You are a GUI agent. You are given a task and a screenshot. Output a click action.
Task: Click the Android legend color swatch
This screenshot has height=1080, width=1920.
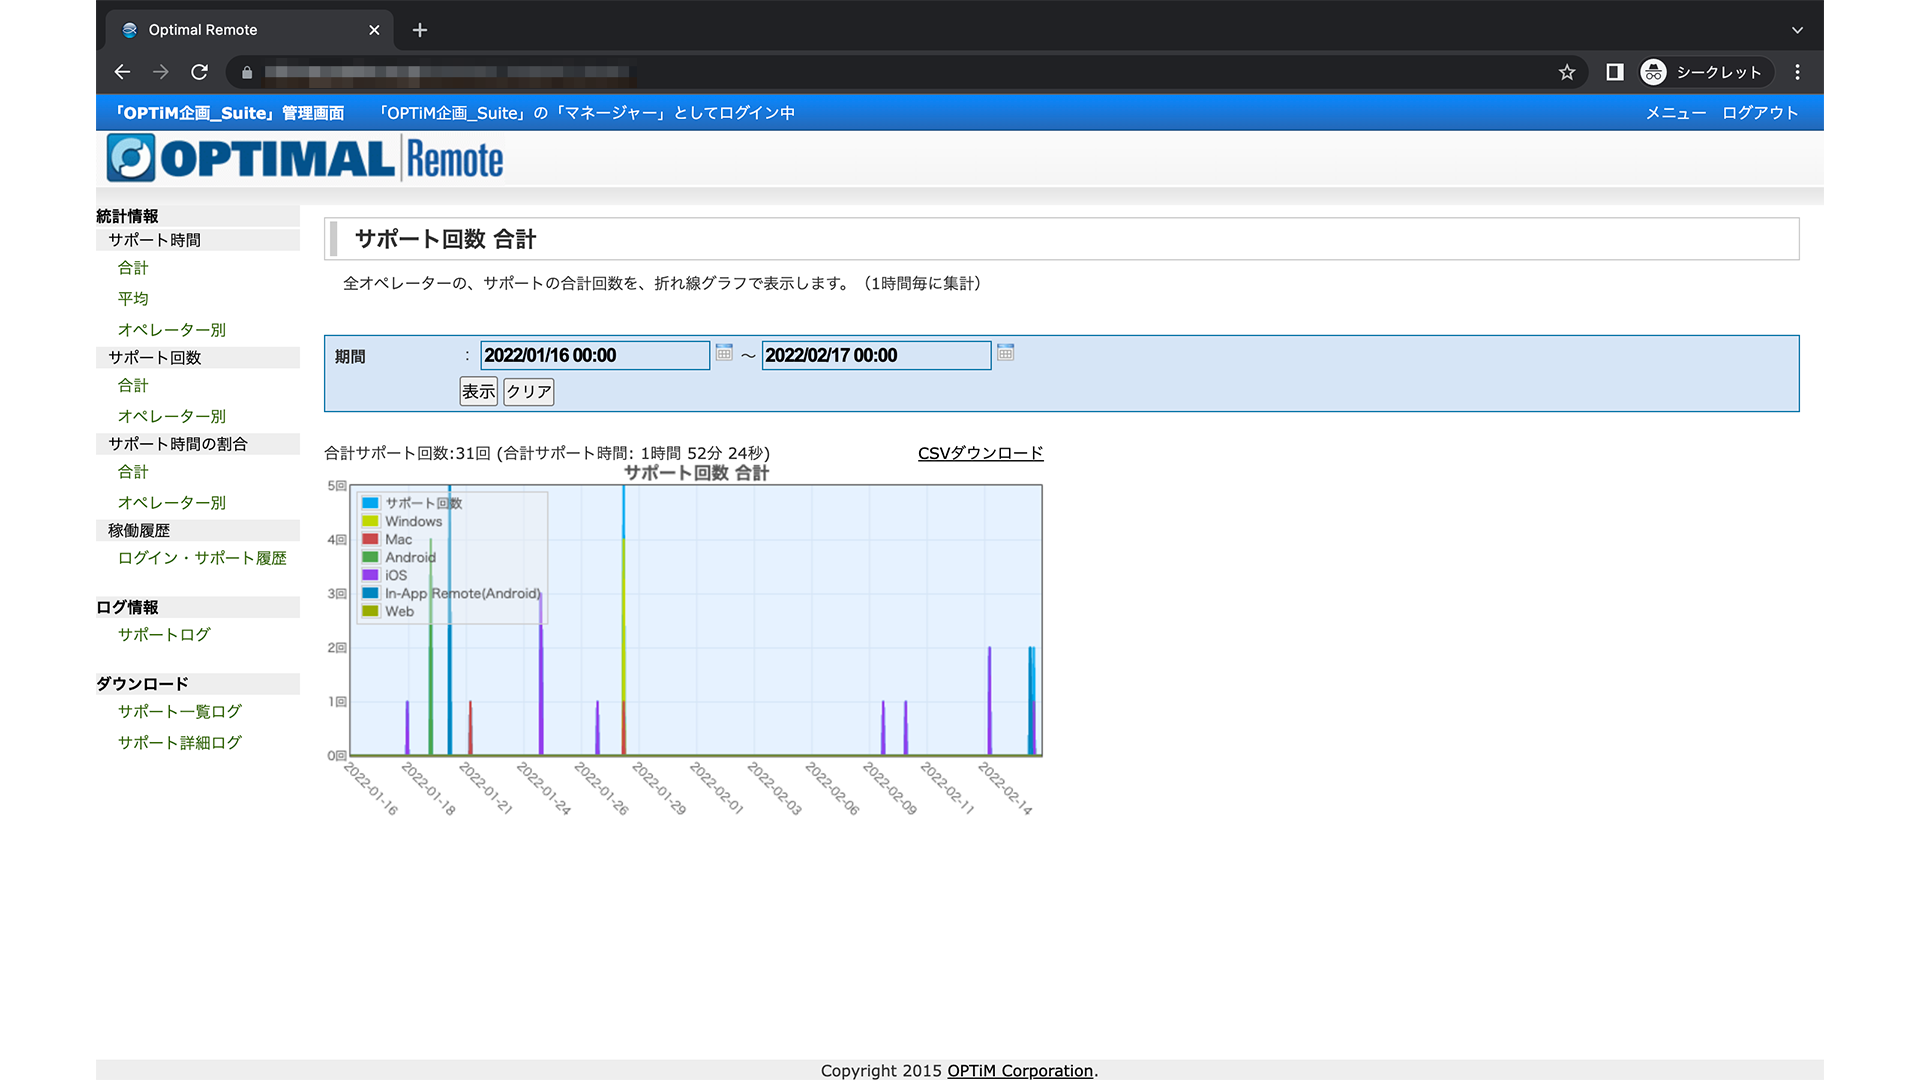[x=370, y=557]
